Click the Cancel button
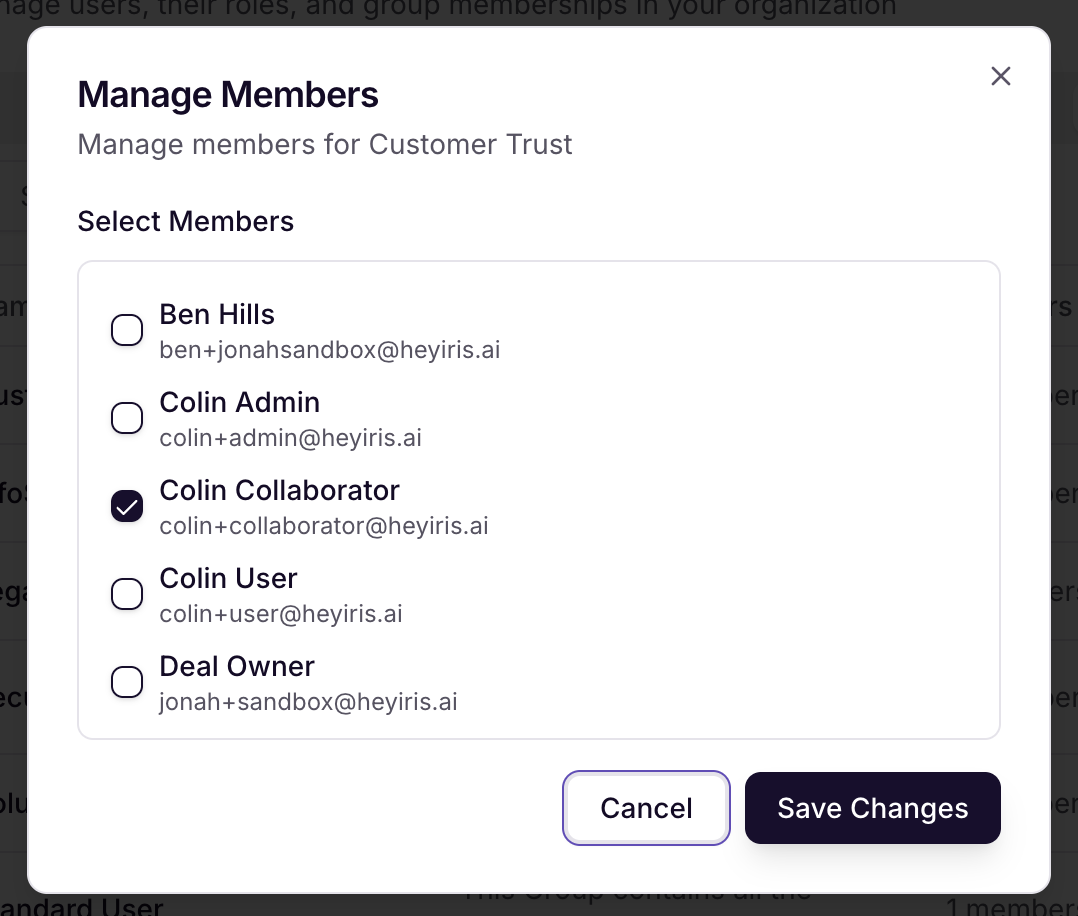This screenshot has width=1078, height=916. coord(646,808)
